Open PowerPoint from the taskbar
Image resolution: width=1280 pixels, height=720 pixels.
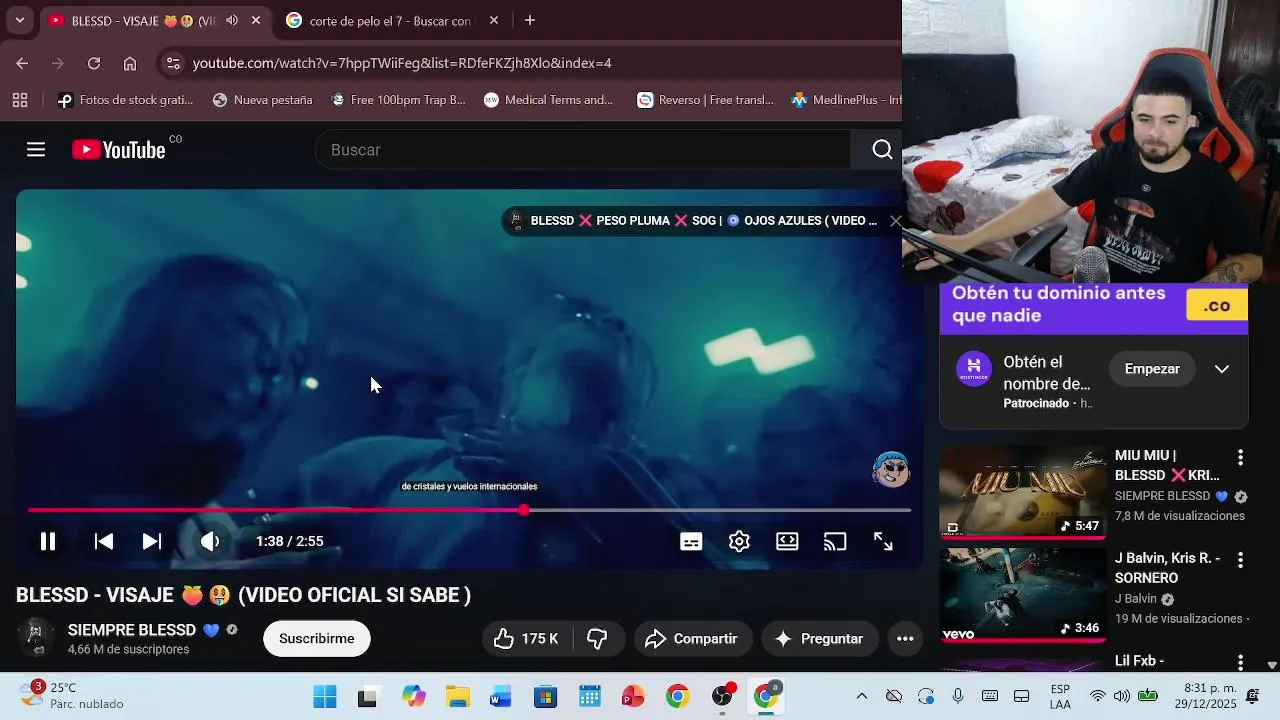point(633,697)
